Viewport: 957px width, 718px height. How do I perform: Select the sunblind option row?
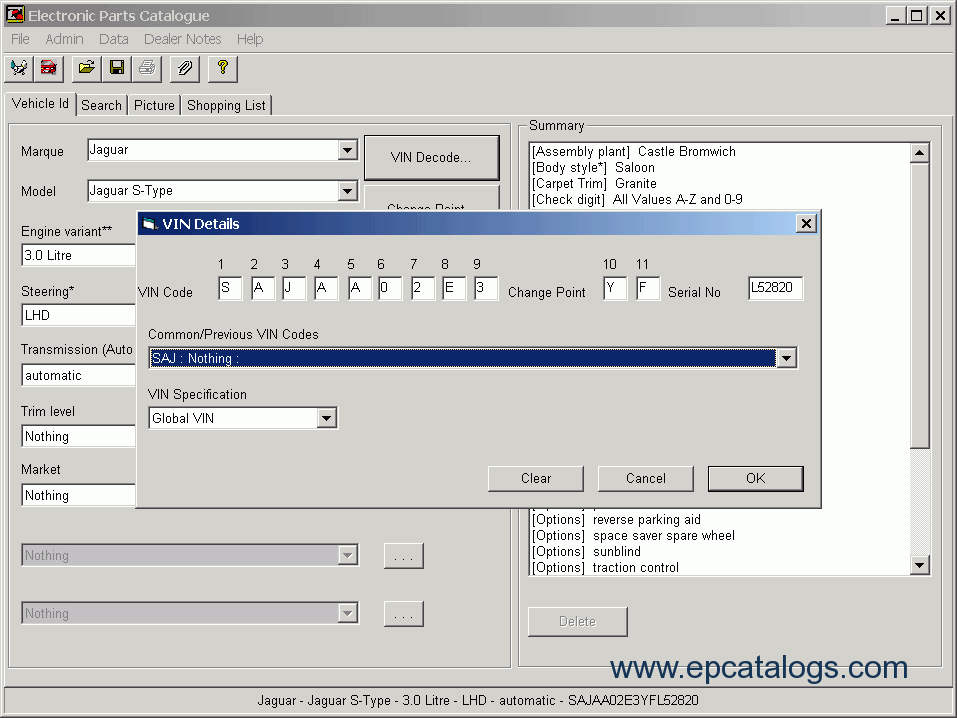[587, 551]
